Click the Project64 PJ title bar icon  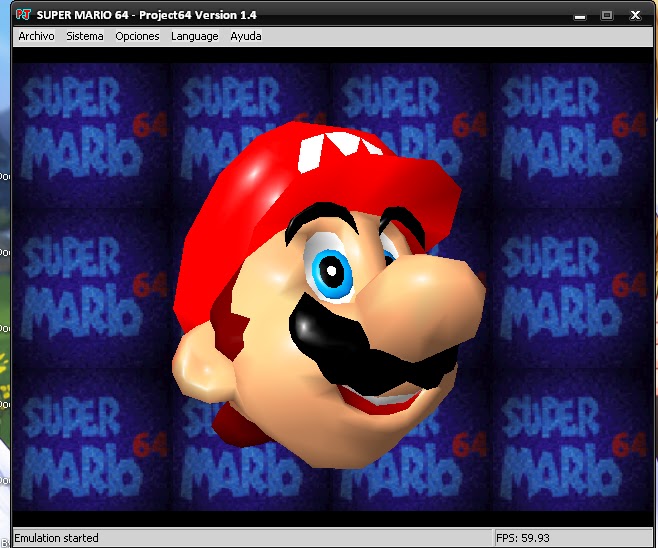tap(23, 15)
